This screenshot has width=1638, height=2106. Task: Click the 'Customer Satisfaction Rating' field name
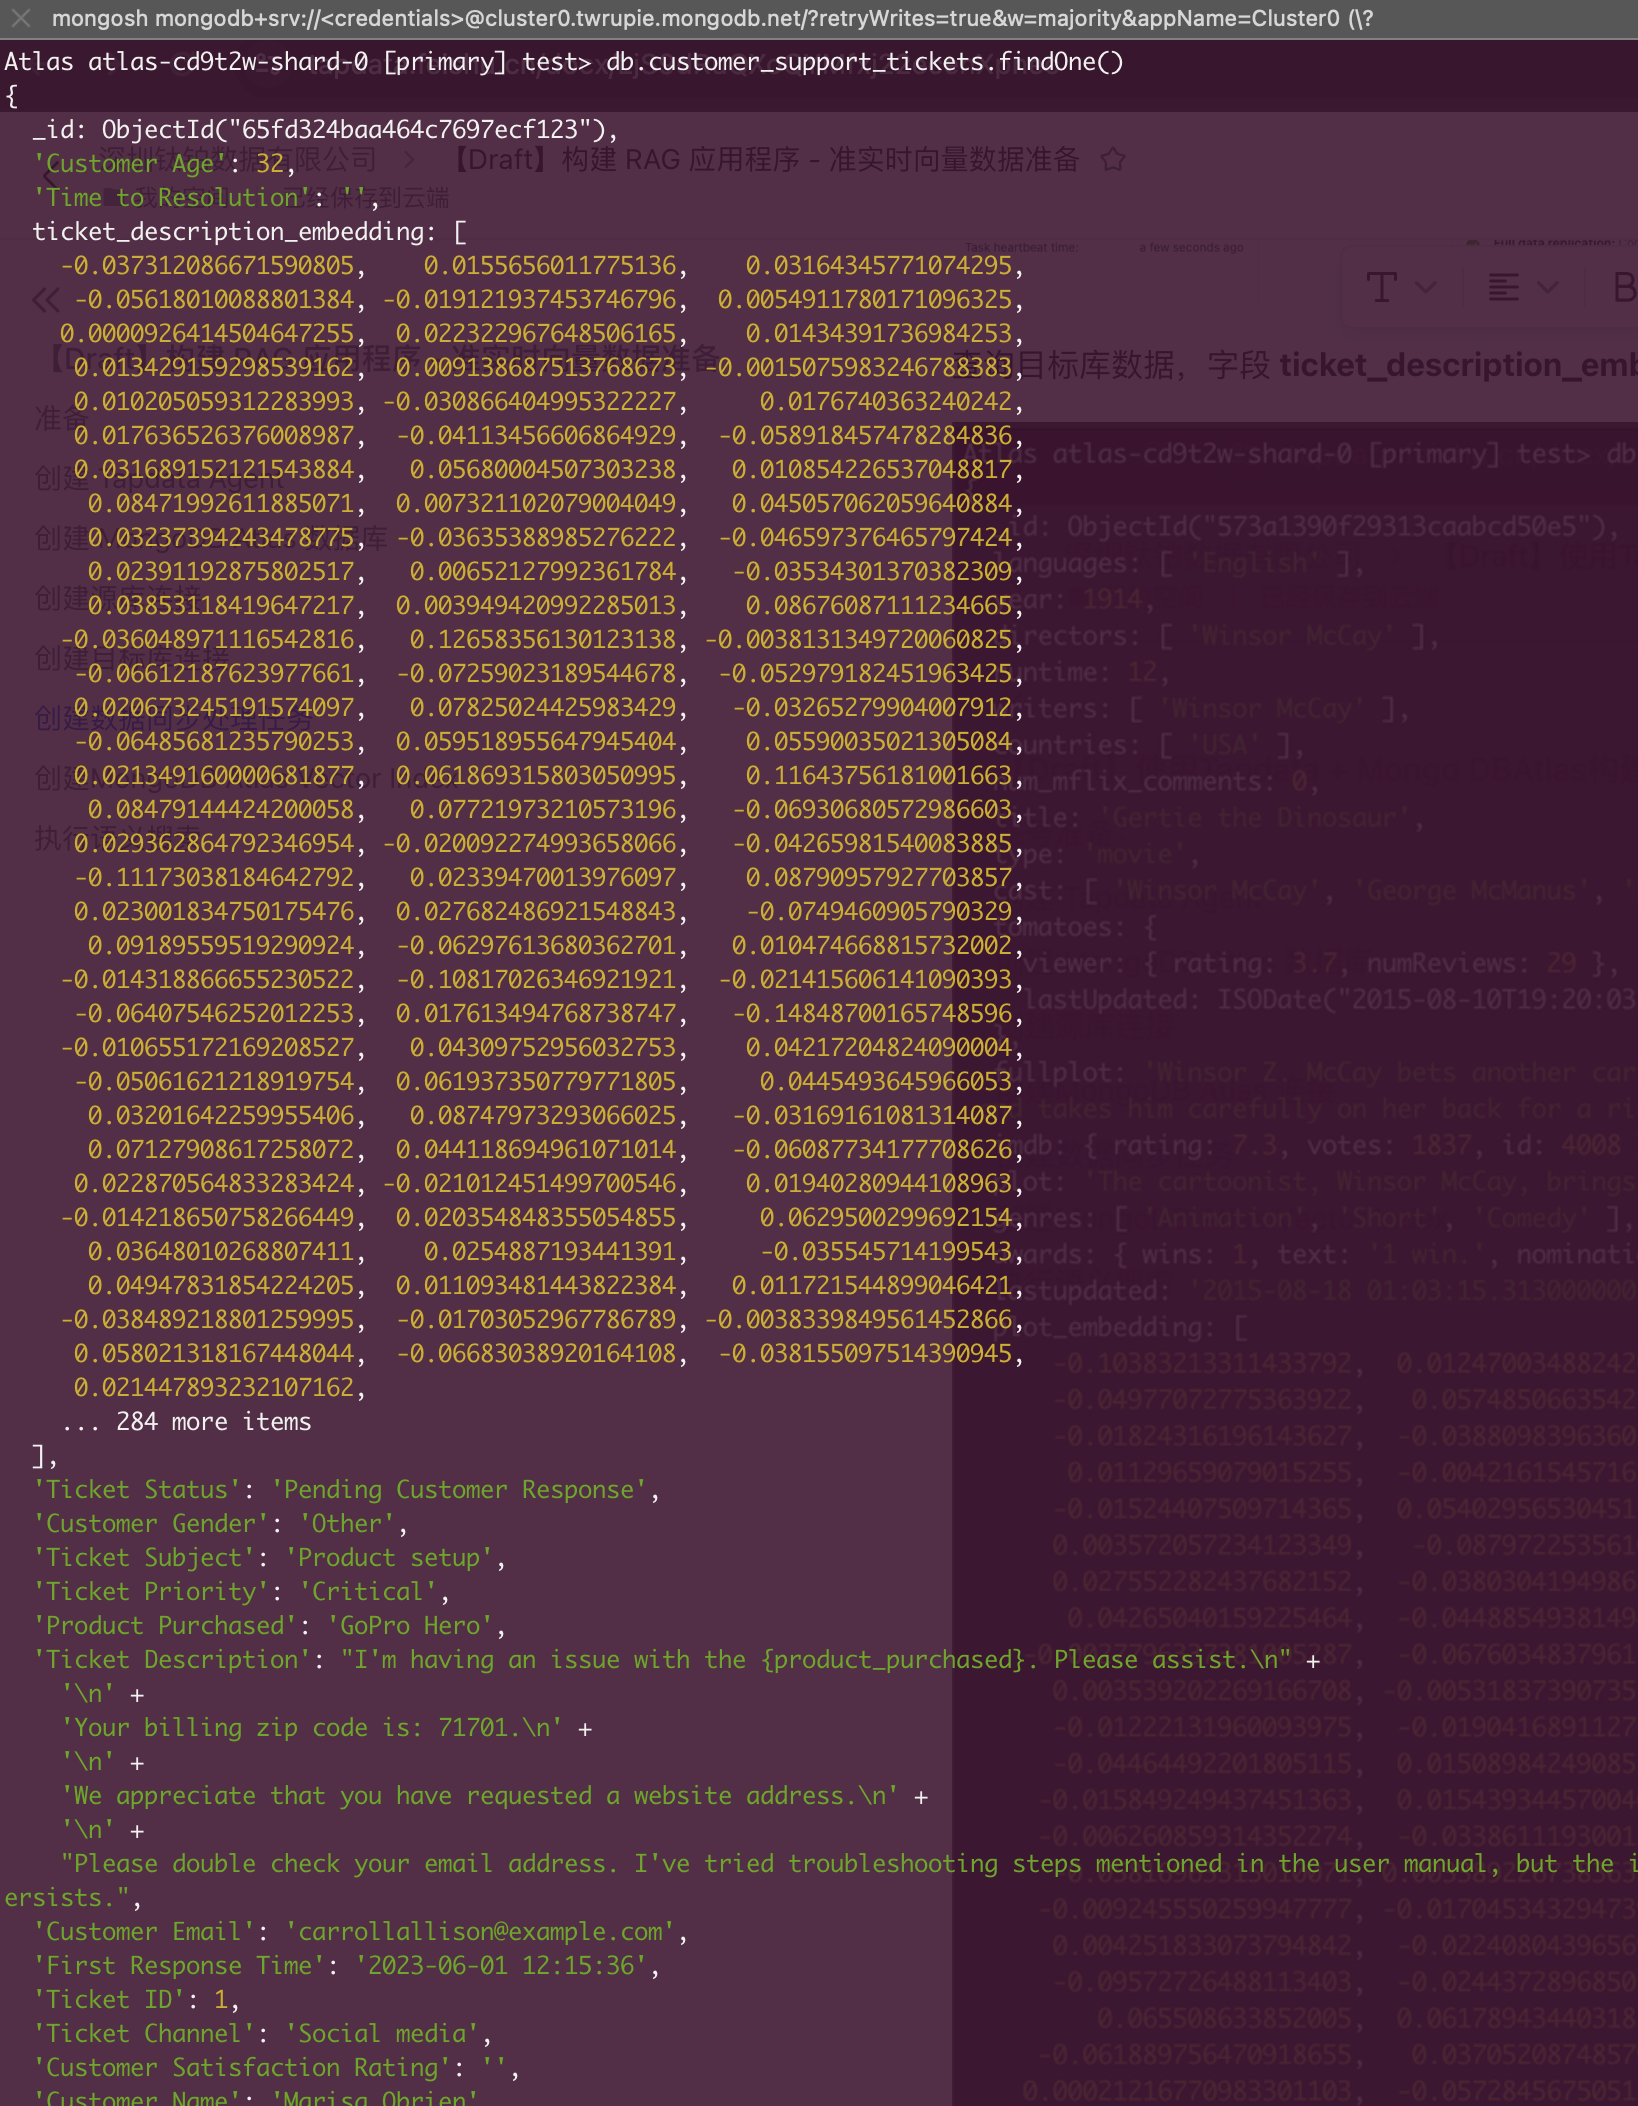point(242,2068)
